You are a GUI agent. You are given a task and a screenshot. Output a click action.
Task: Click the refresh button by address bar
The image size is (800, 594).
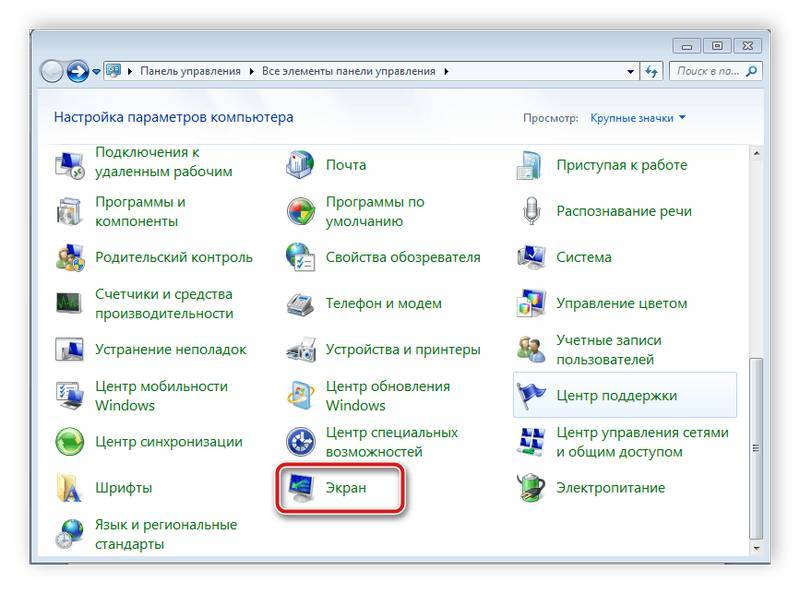(x=652, y=71)
